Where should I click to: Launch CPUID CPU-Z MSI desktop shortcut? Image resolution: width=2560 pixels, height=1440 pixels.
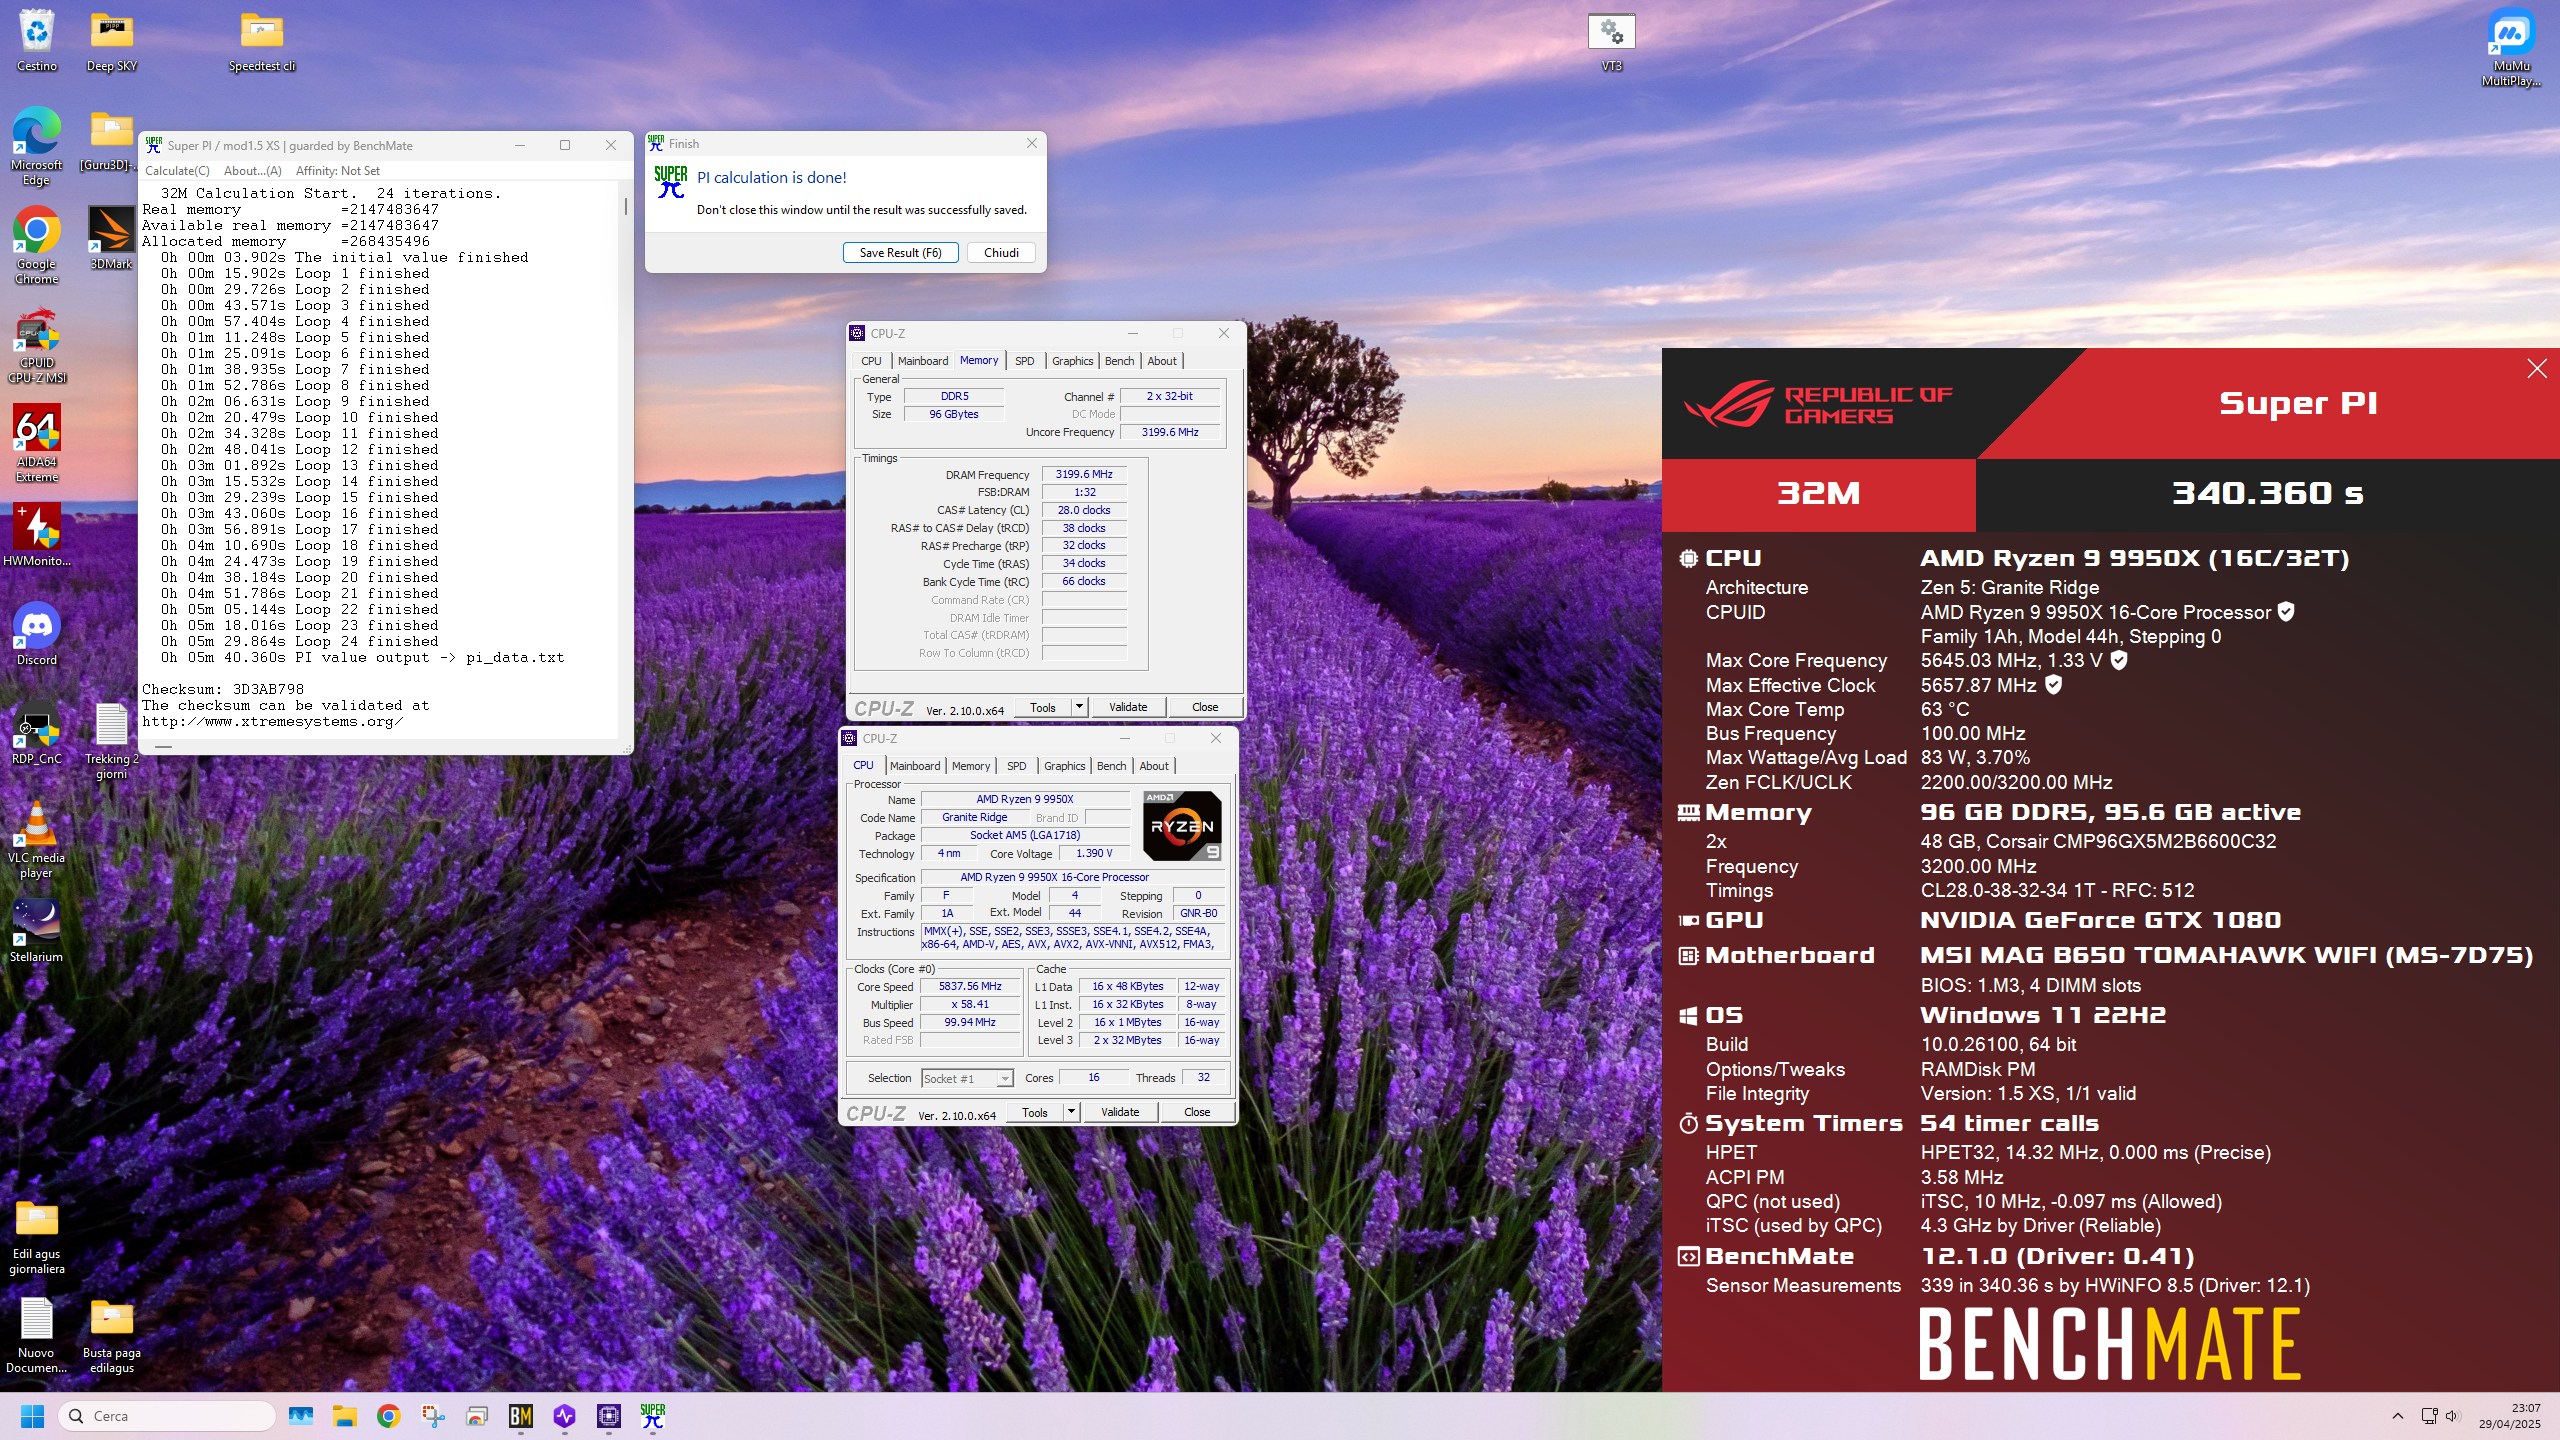[37, 346]
